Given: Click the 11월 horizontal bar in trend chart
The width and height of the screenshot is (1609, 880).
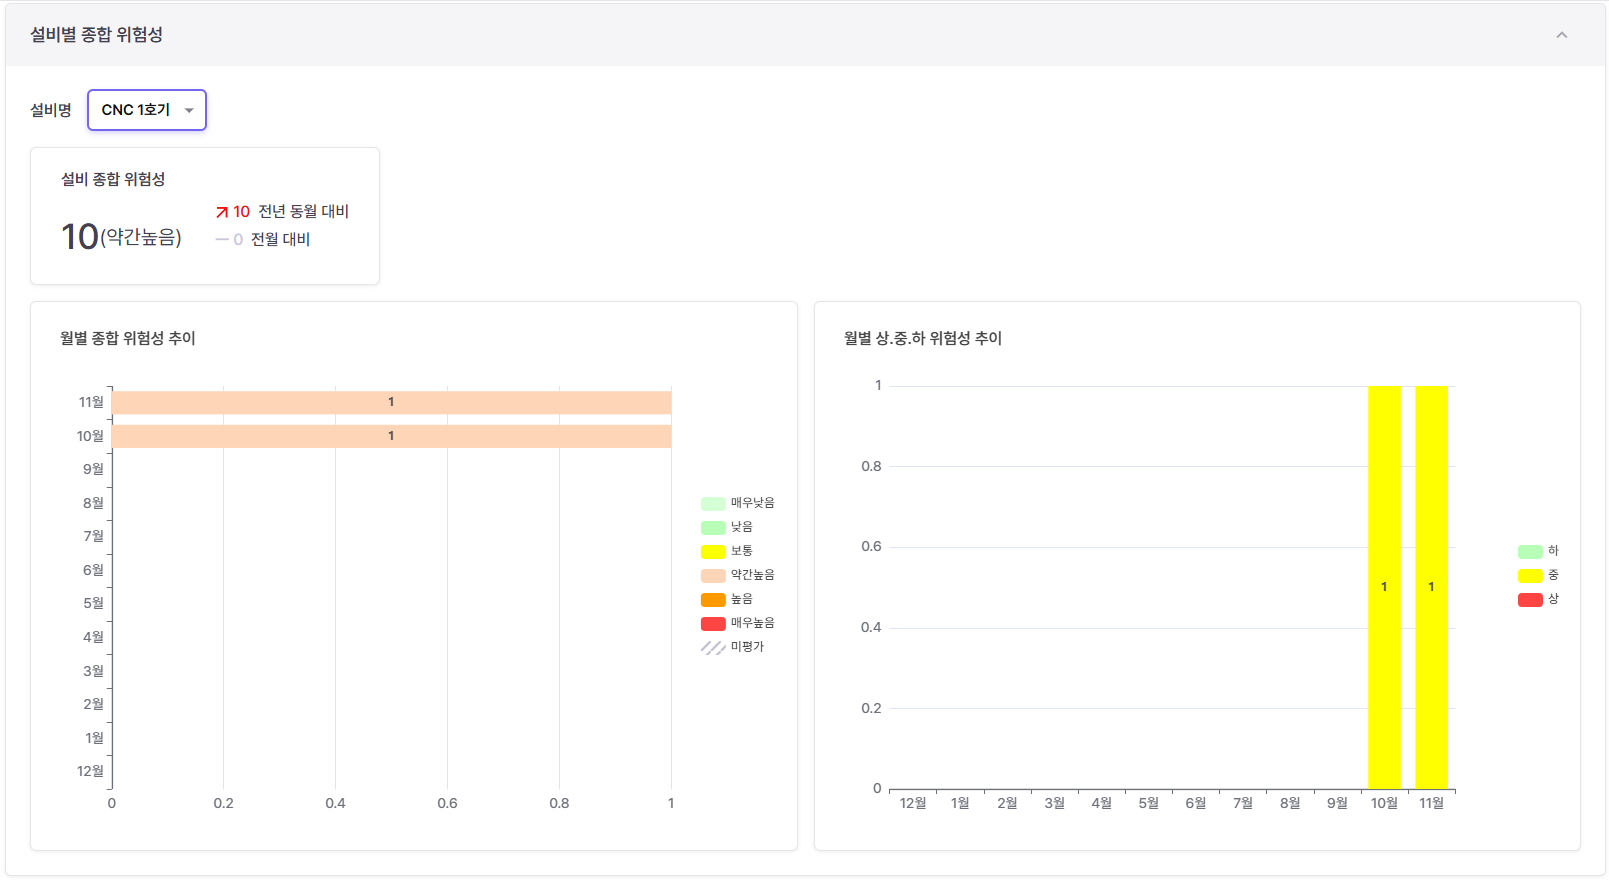Looking at the screenshot, I should [x=391, y=402].
